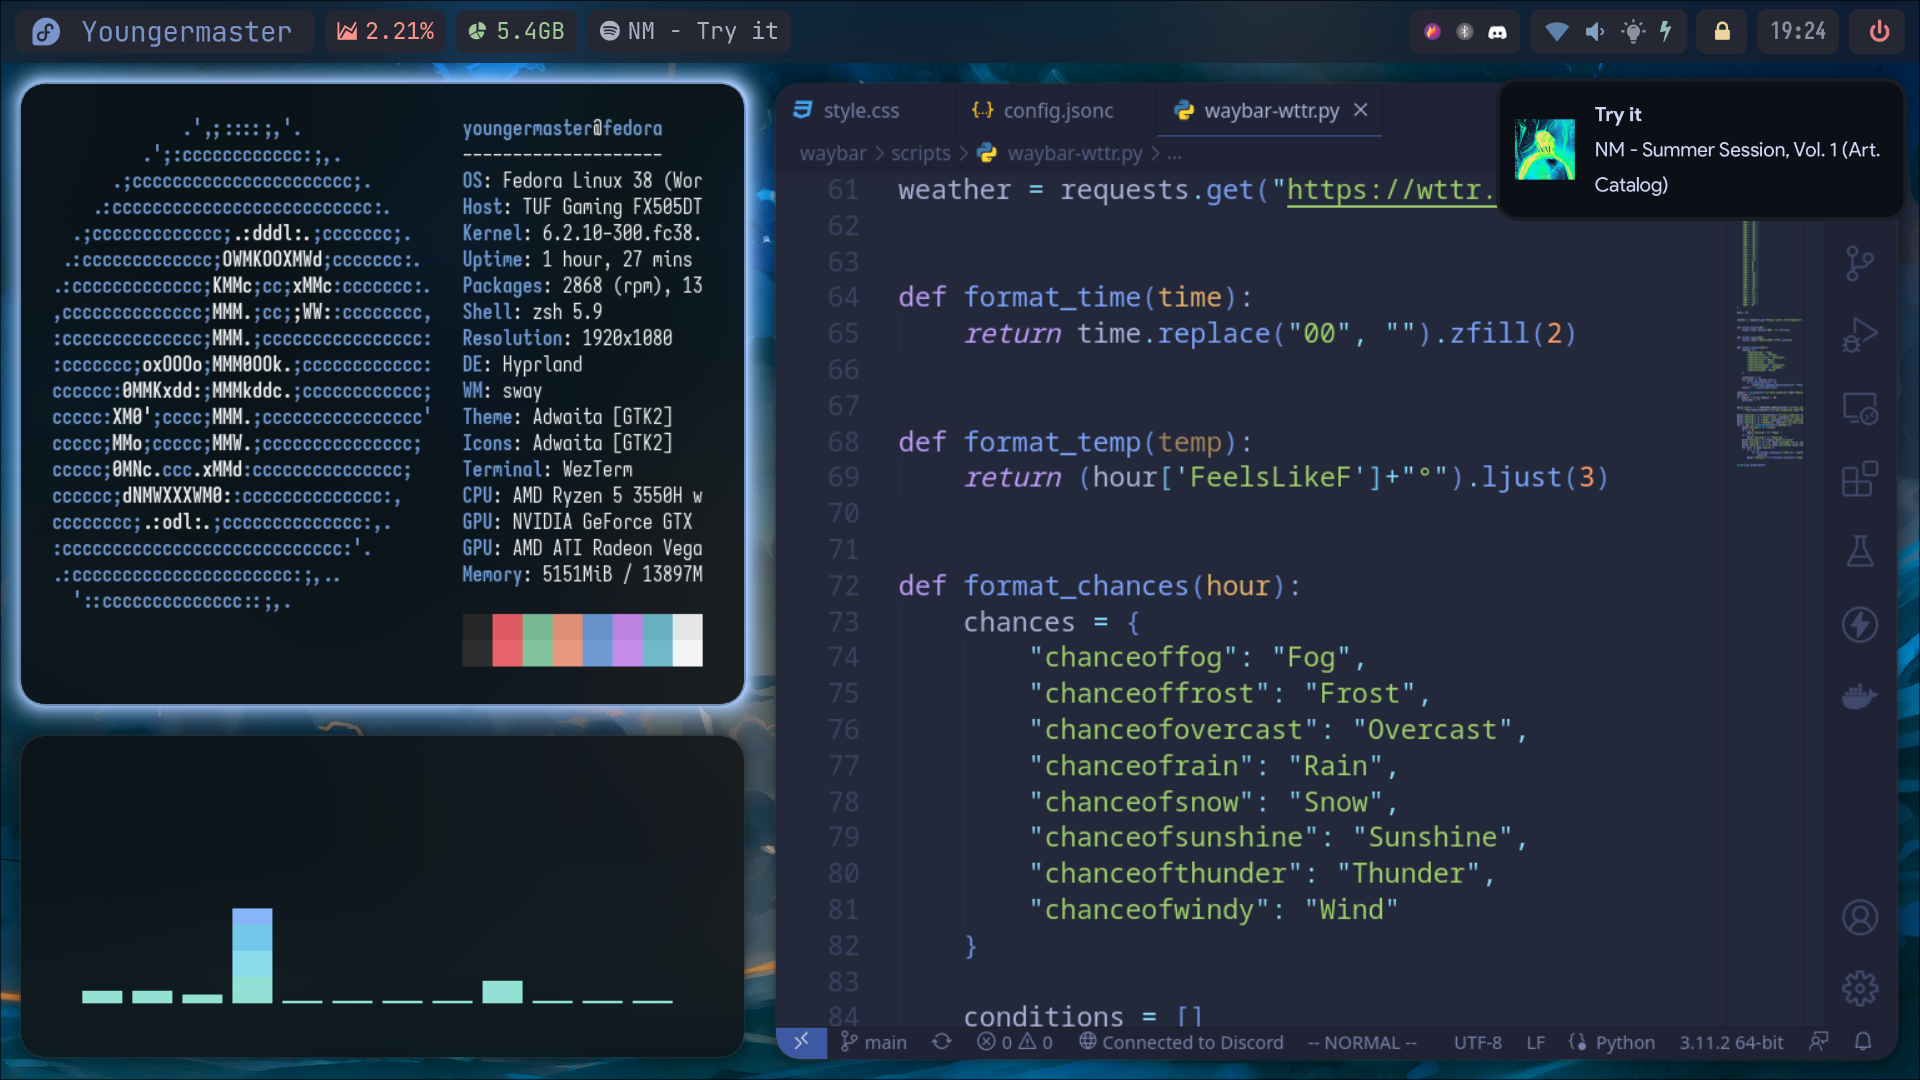Open the Docker sidebar icon
Screen dimensions: 1920x1080
pyautogui.click(x=1859, y=696)
